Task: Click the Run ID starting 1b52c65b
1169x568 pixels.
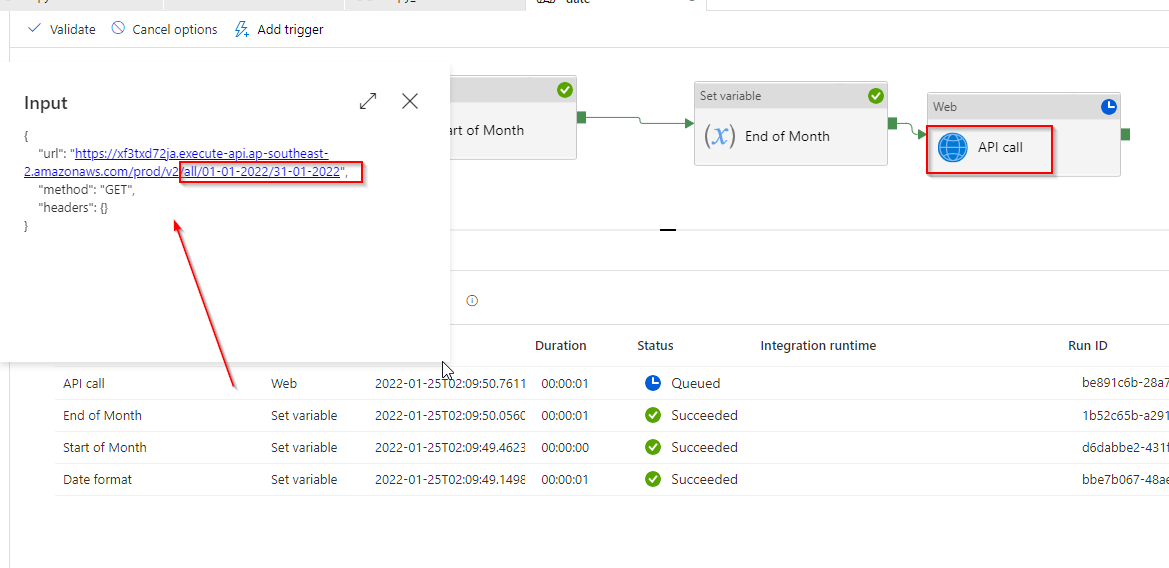Action: [1125, 415]
